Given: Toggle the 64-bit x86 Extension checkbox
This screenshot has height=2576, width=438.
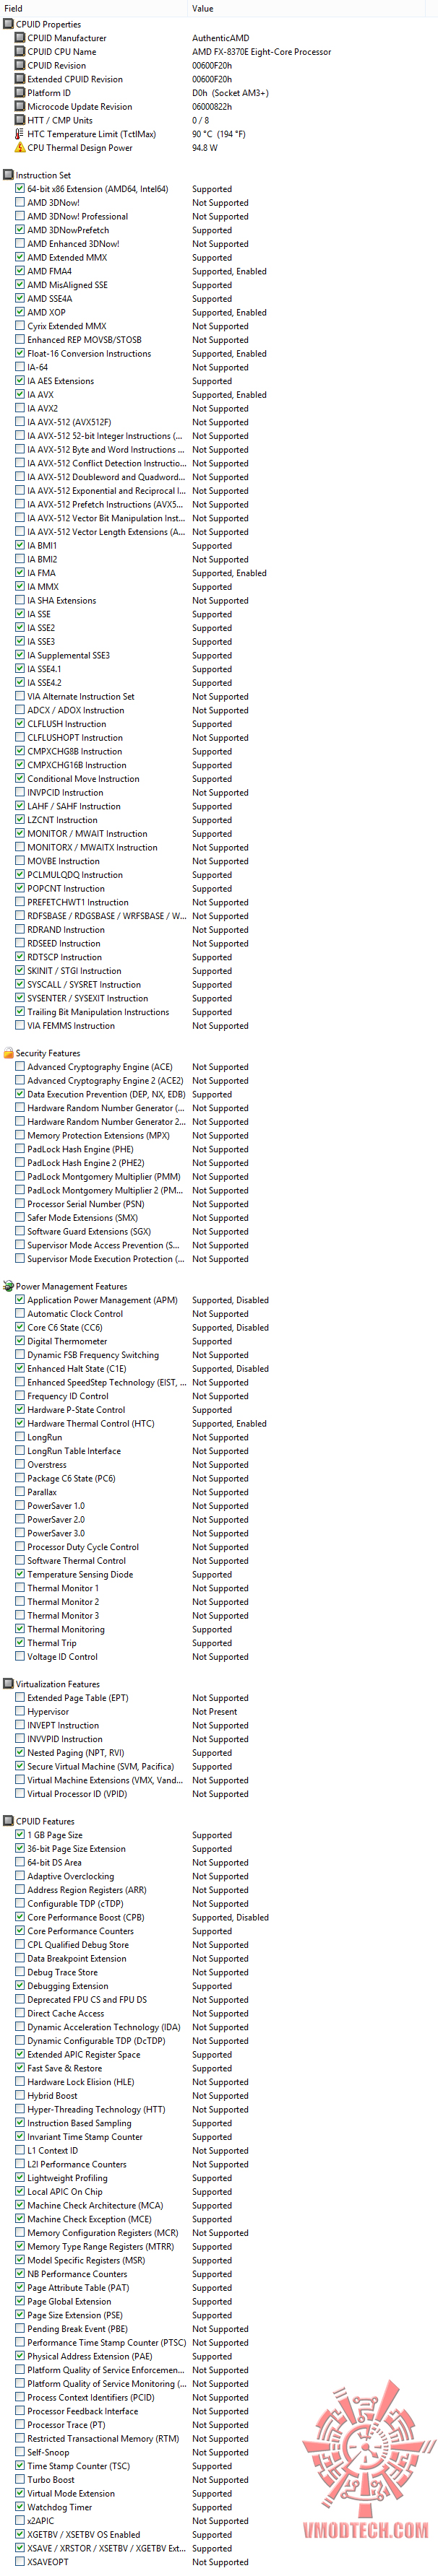Looking at the screenshot, I should pos(20,189).
